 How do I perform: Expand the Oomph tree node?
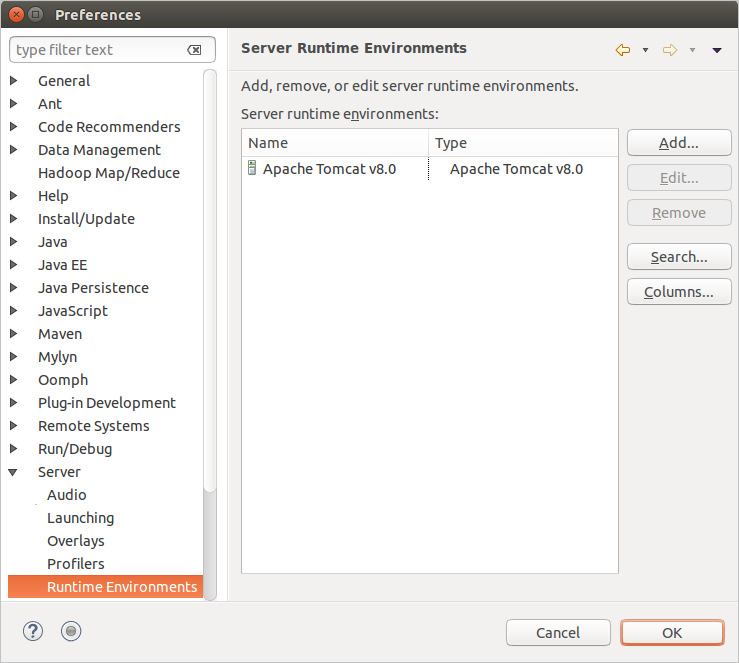point(14,380)
